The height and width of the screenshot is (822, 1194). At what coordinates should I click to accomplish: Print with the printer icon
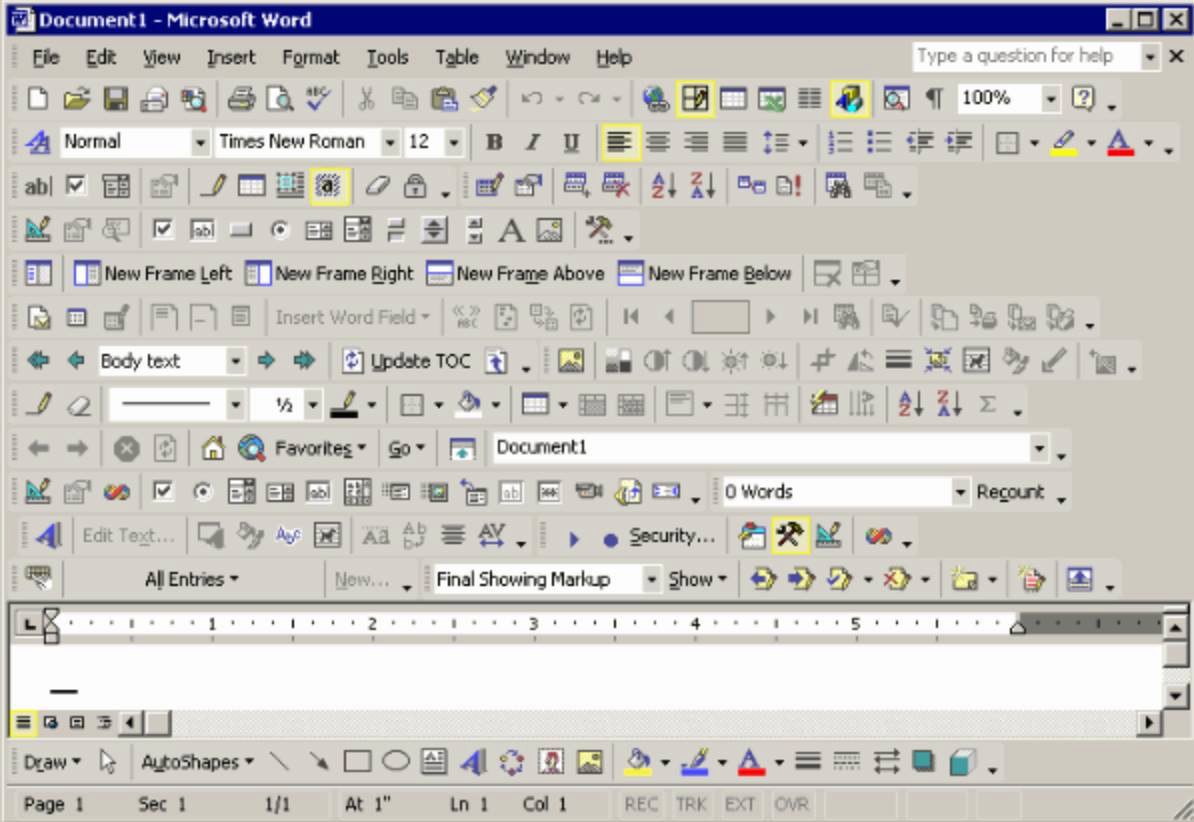point(241,98)
